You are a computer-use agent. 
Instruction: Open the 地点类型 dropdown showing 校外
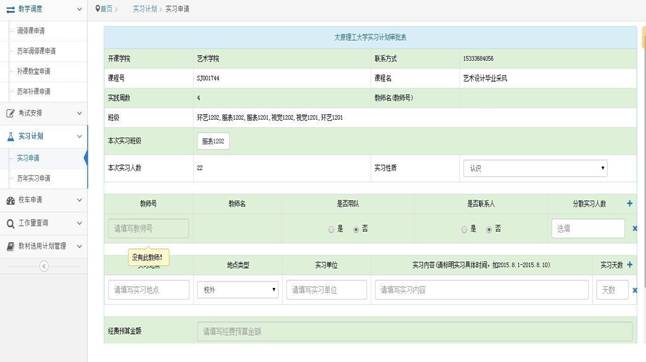pyautogui.click(x=238, y=290)
